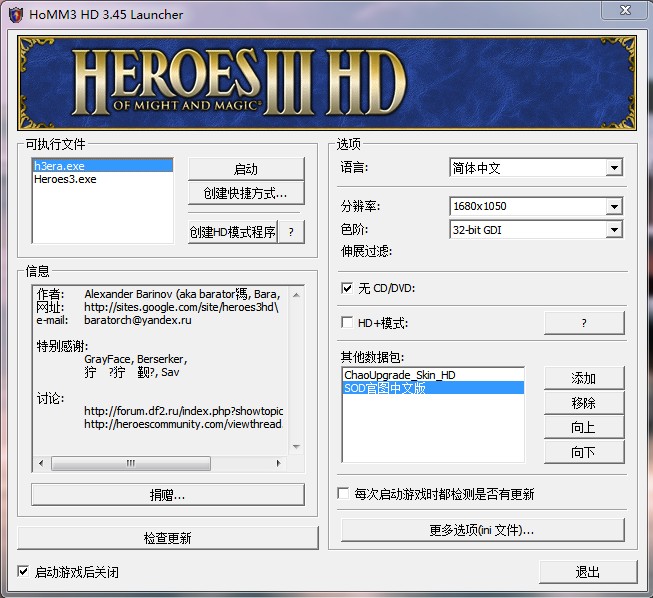Image resolution: width=653 pixels, height=598 pixels.
Task: Click 更多选项(ini 文件)... button
Action: pyautogui.click(x=483, y=530)
